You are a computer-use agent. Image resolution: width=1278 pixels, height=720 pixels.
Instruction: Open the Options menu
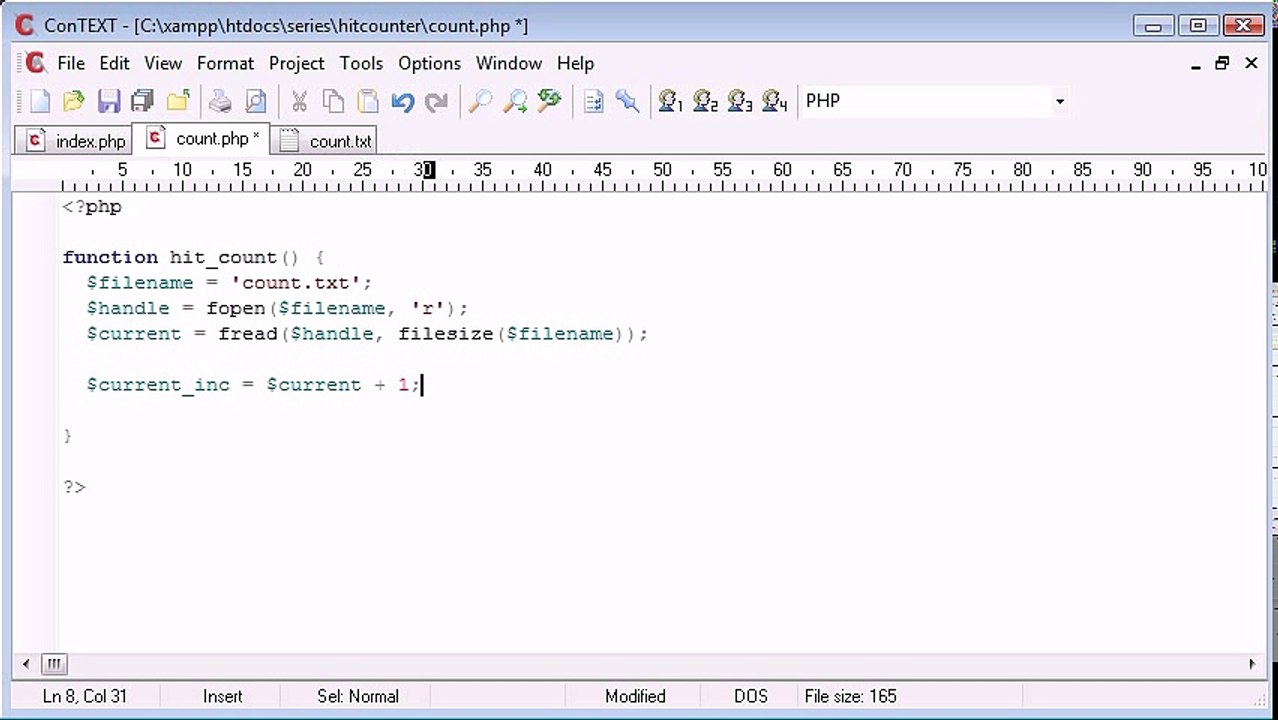pyautogui.click(x=429, y=63)
